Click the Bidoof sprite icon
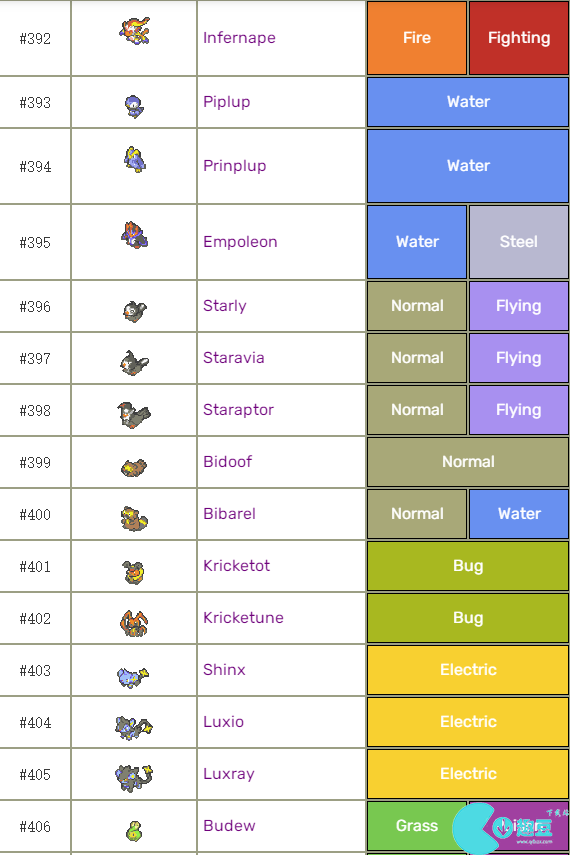The height and width of the screenshot is (855, 570). (134, 467)
